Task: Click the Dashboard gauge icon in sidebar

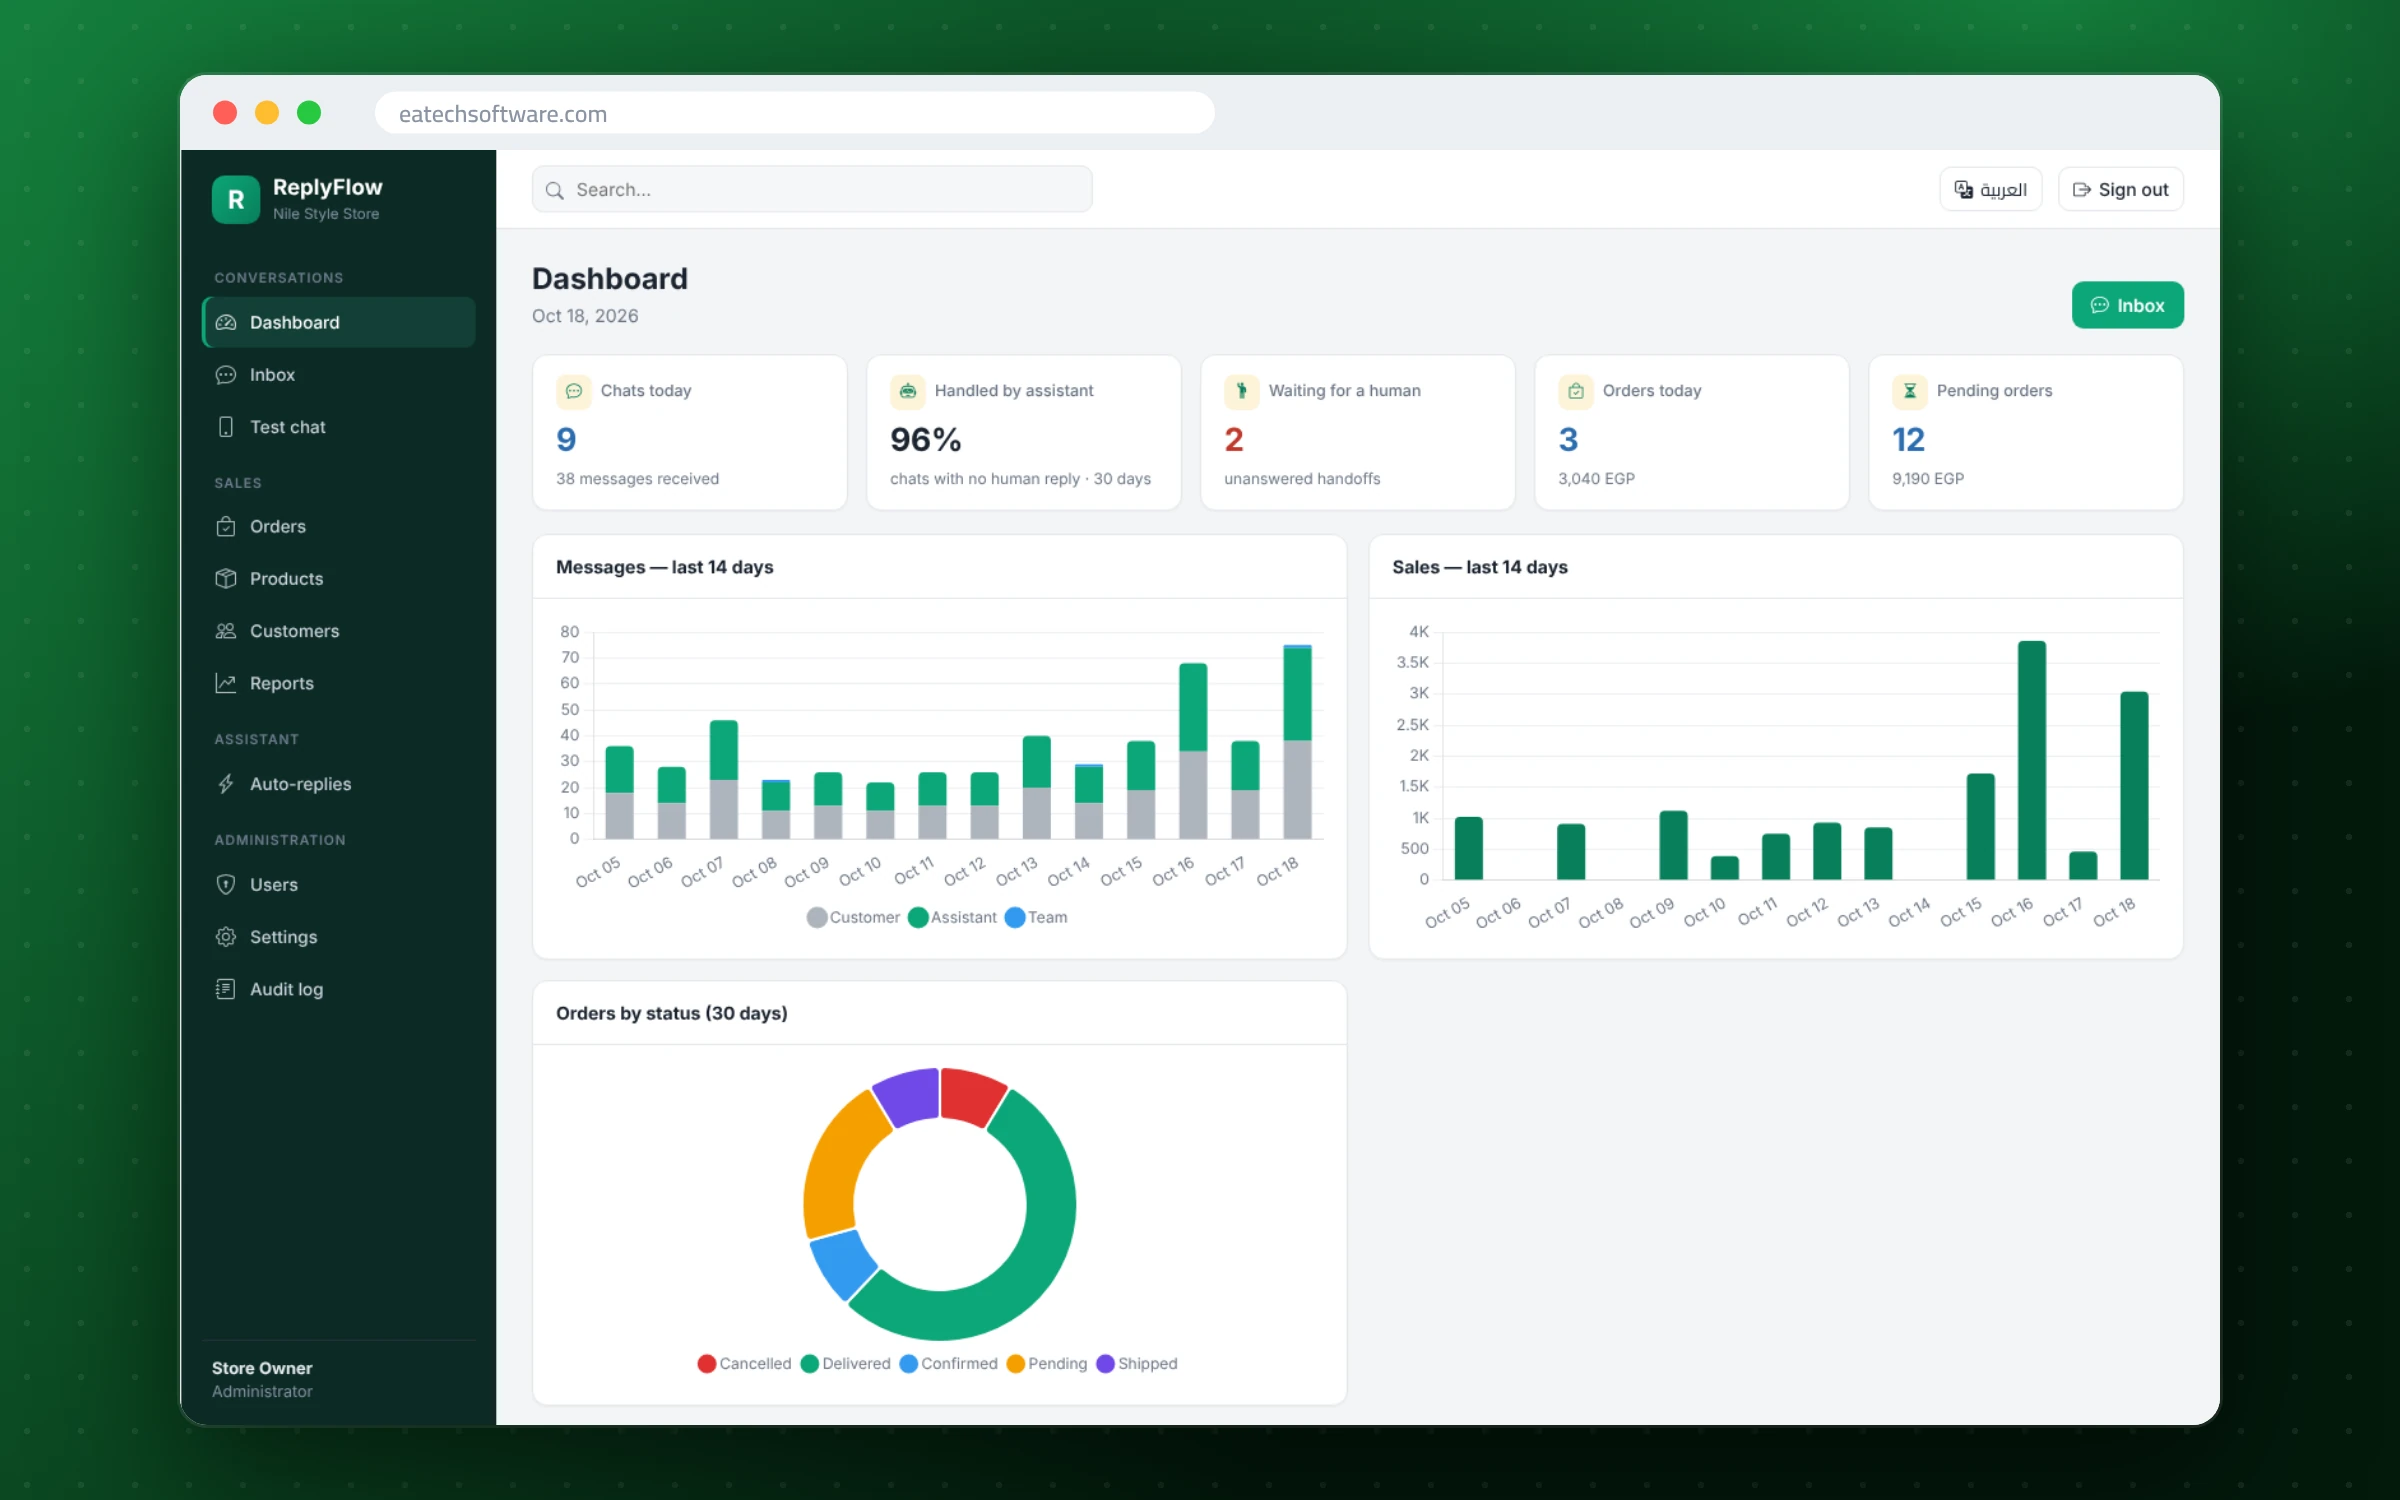Action: point(226,322)
